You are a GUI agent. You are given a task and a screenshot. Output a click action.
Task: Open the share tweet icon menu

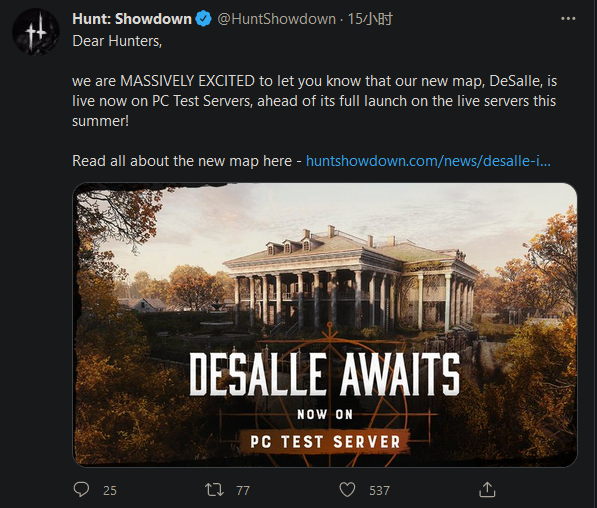[x=487, y=489]
